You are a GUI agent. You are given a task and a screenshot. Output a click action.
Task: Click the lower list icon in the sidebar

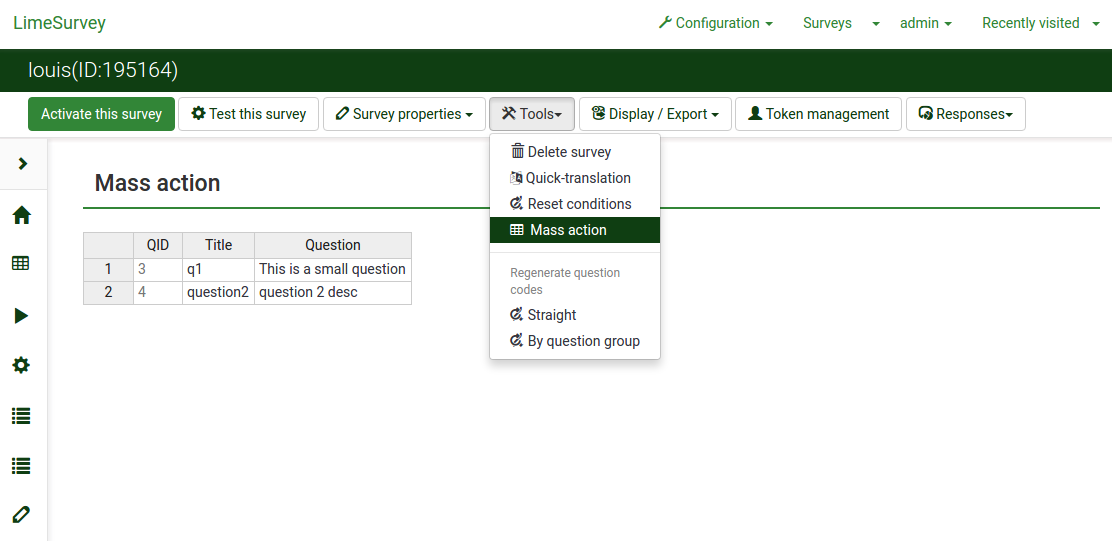(x=21, y=466)
